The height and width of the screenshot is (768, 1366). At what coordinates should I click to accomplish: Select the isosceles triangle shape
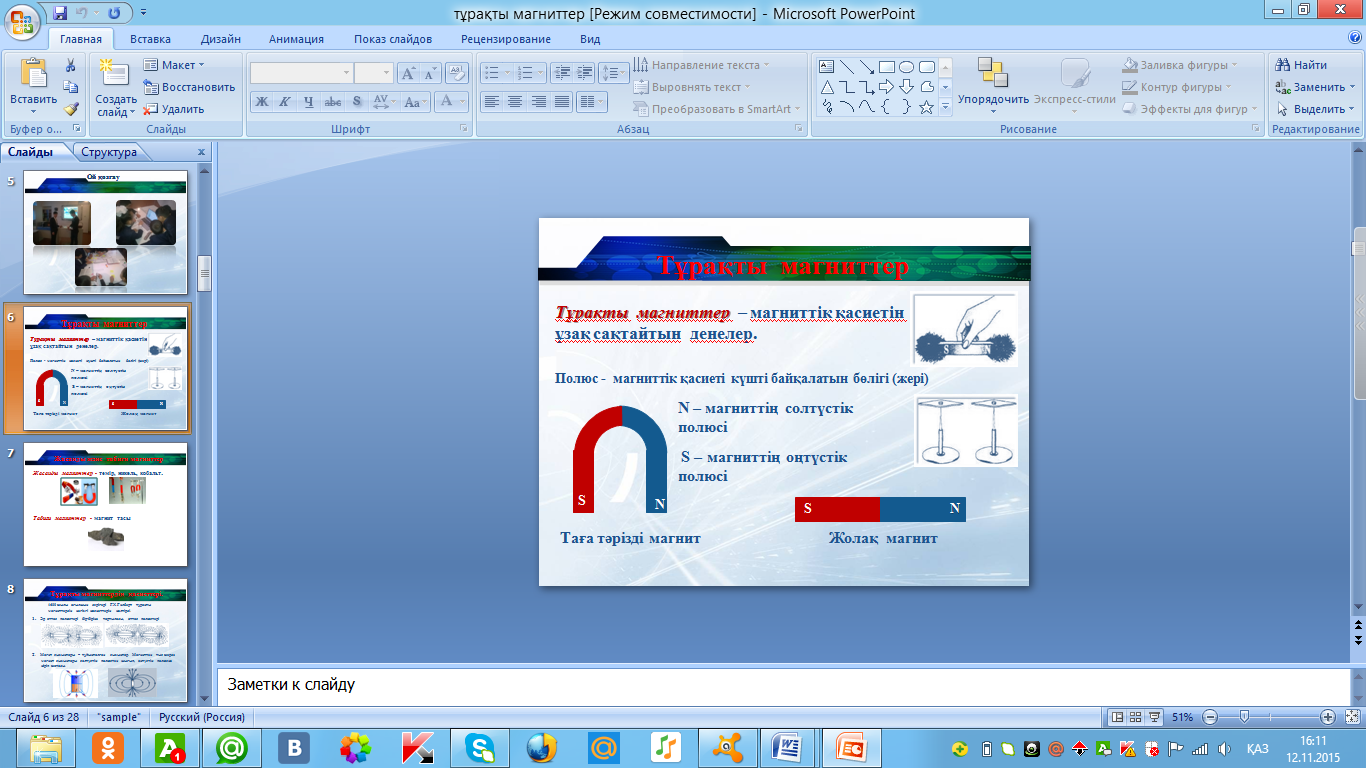[827, 86]
